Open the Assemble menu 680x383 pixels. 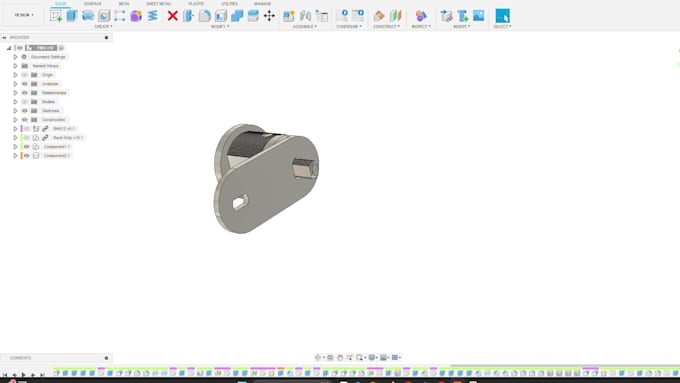304,26
